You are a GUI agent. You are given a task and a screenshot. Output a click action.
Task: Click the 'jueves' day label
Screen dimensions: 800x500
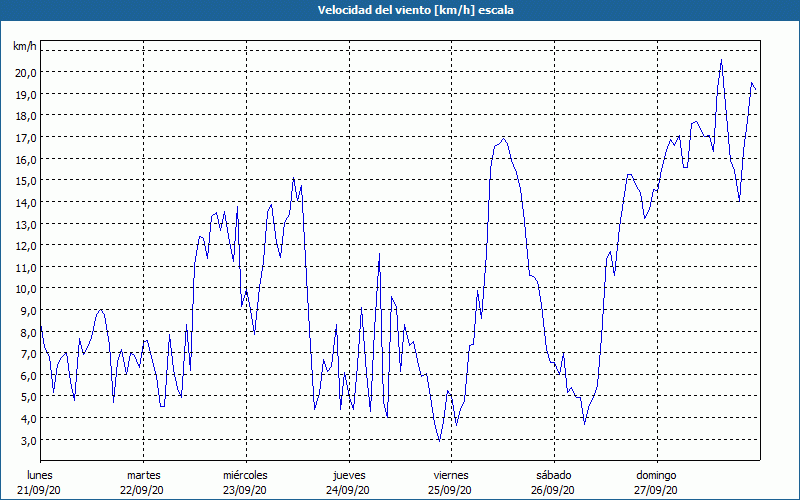(x=349, y=475)
